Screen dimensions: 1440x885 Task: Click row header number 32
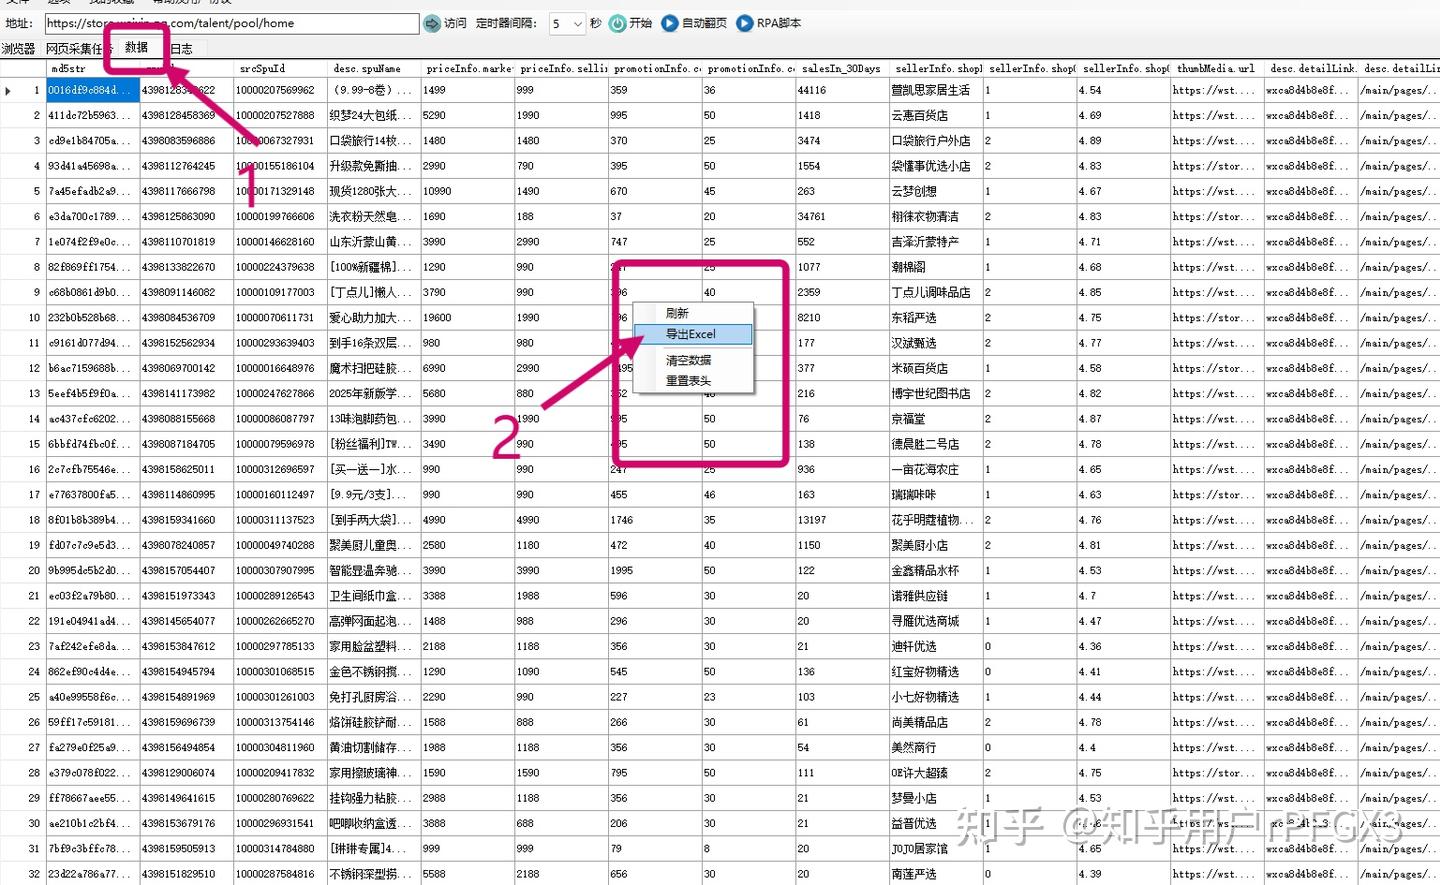[x=23, y=874]
